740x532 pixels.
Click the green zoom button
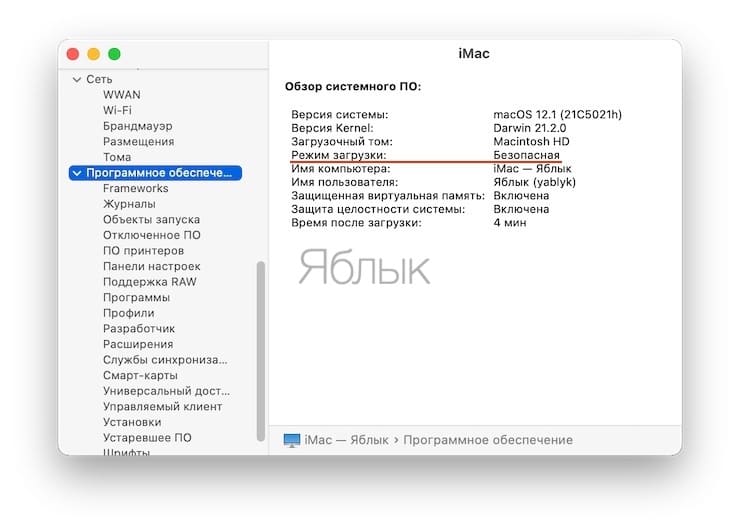(114, 54)
